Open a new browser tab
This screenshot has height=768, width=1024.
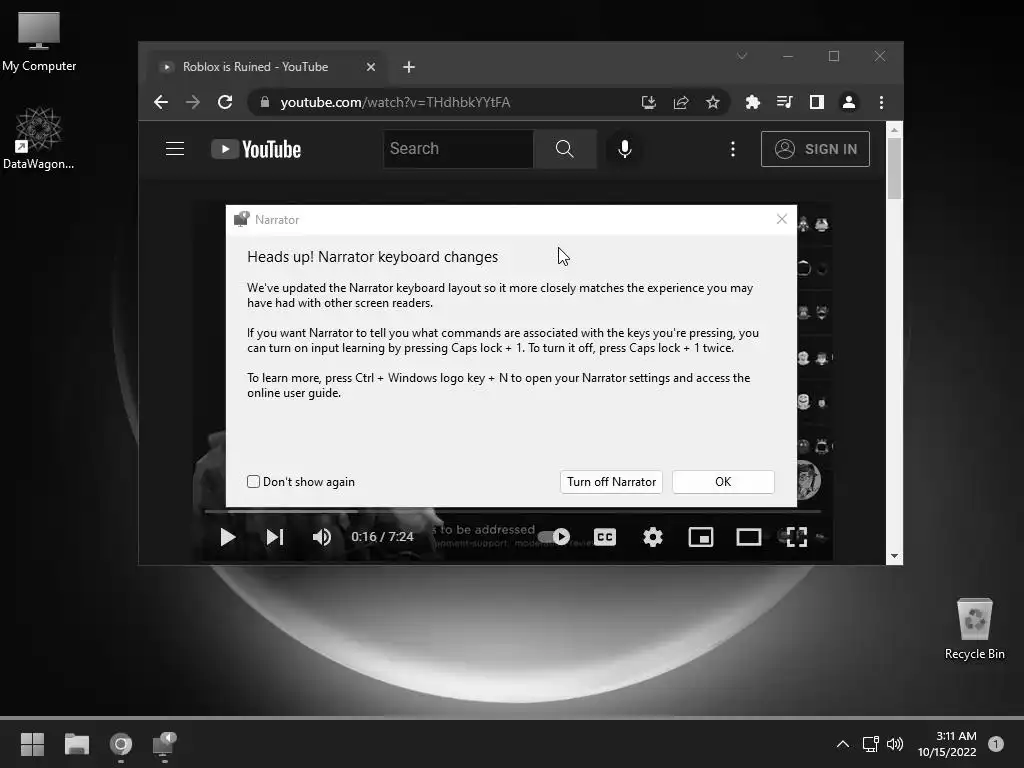(x=409, y=67)
